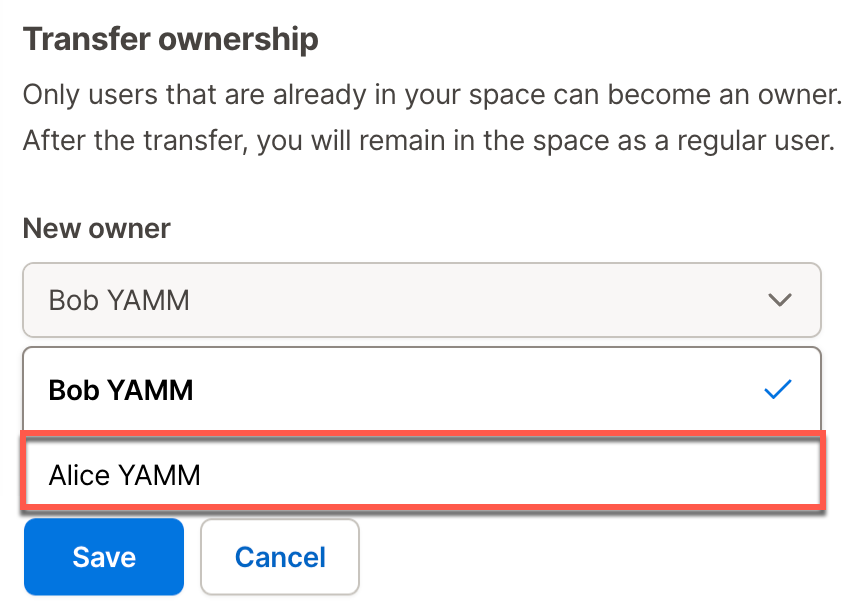The height and width of the screenshot is (612, 854).
Task: Open the New owner combo box
Action: (422, 300)
